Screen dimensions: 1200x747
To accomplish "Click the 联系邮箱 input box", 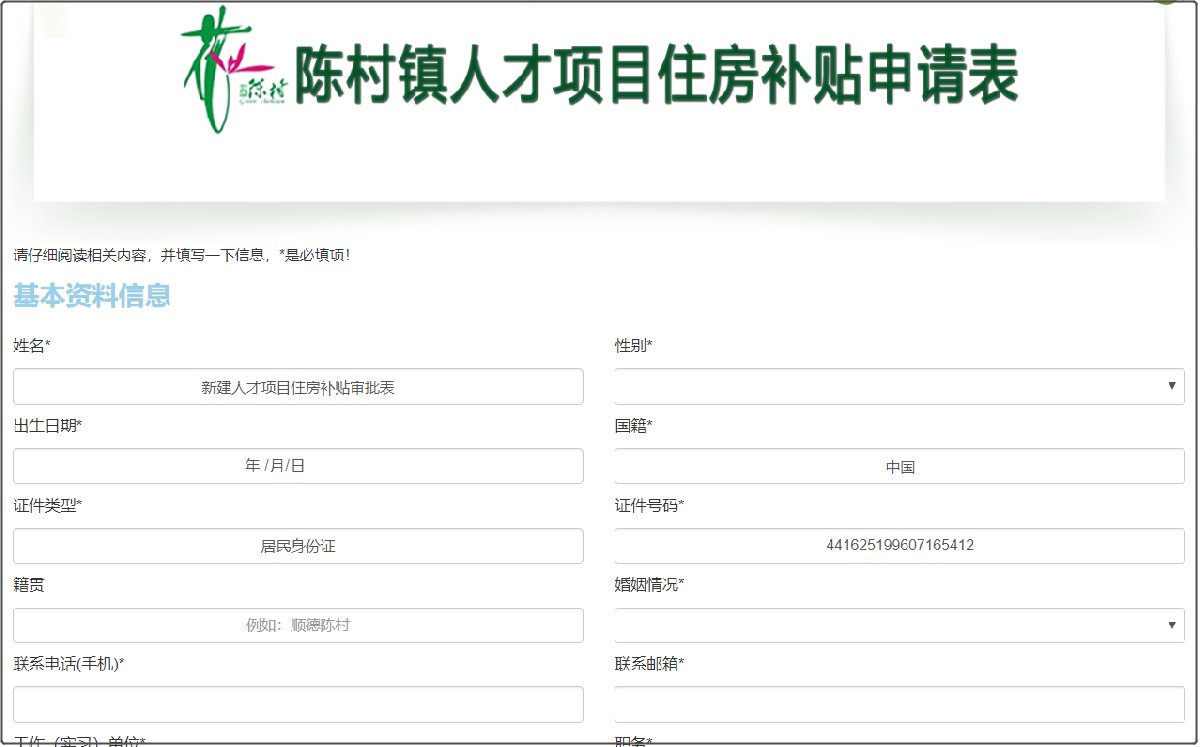I will coord(898,704).
